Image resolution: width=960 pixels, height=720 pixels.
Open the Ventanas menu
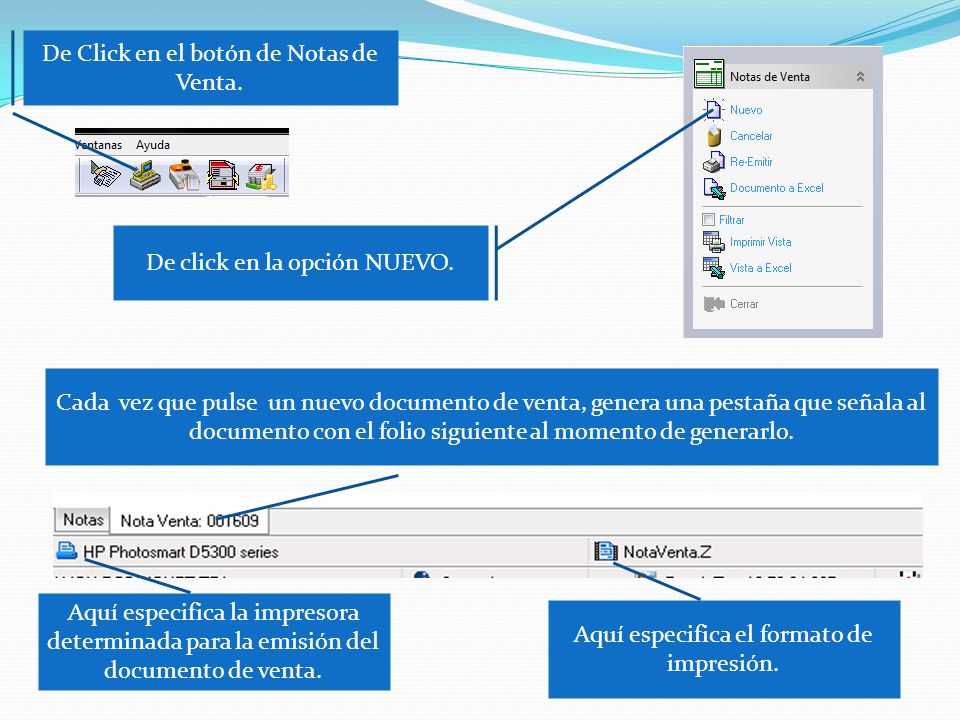[x=99, y=145]
